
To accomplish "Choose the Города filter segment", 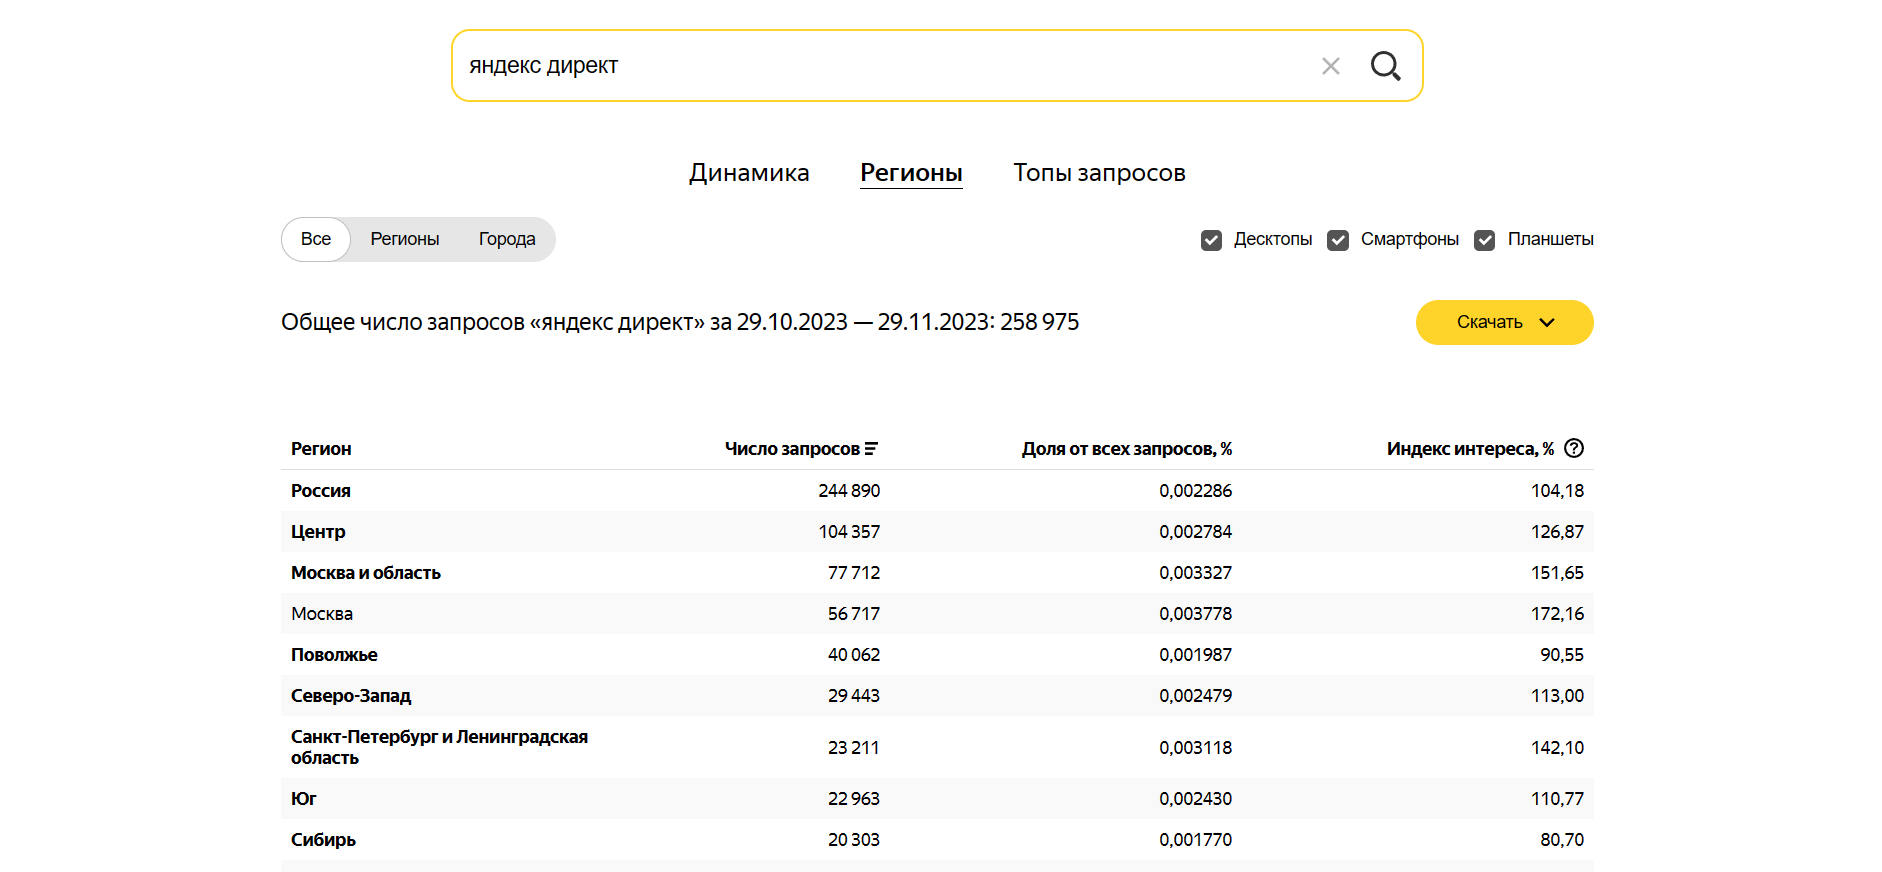I will click(507, 239).
